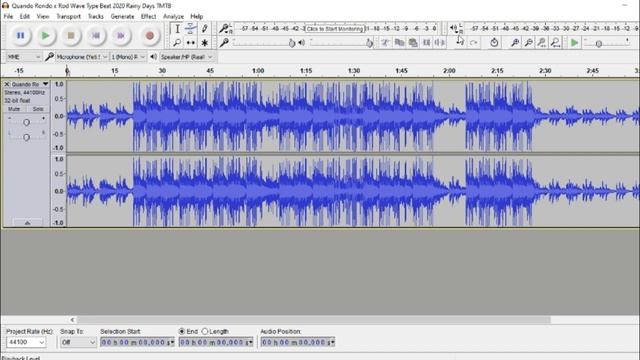Image resolution: width=640 pixels, height=360 pixels.
Task: Open the 1 (Mono) recording channels dropdown
Action: (x=128, y=57)
